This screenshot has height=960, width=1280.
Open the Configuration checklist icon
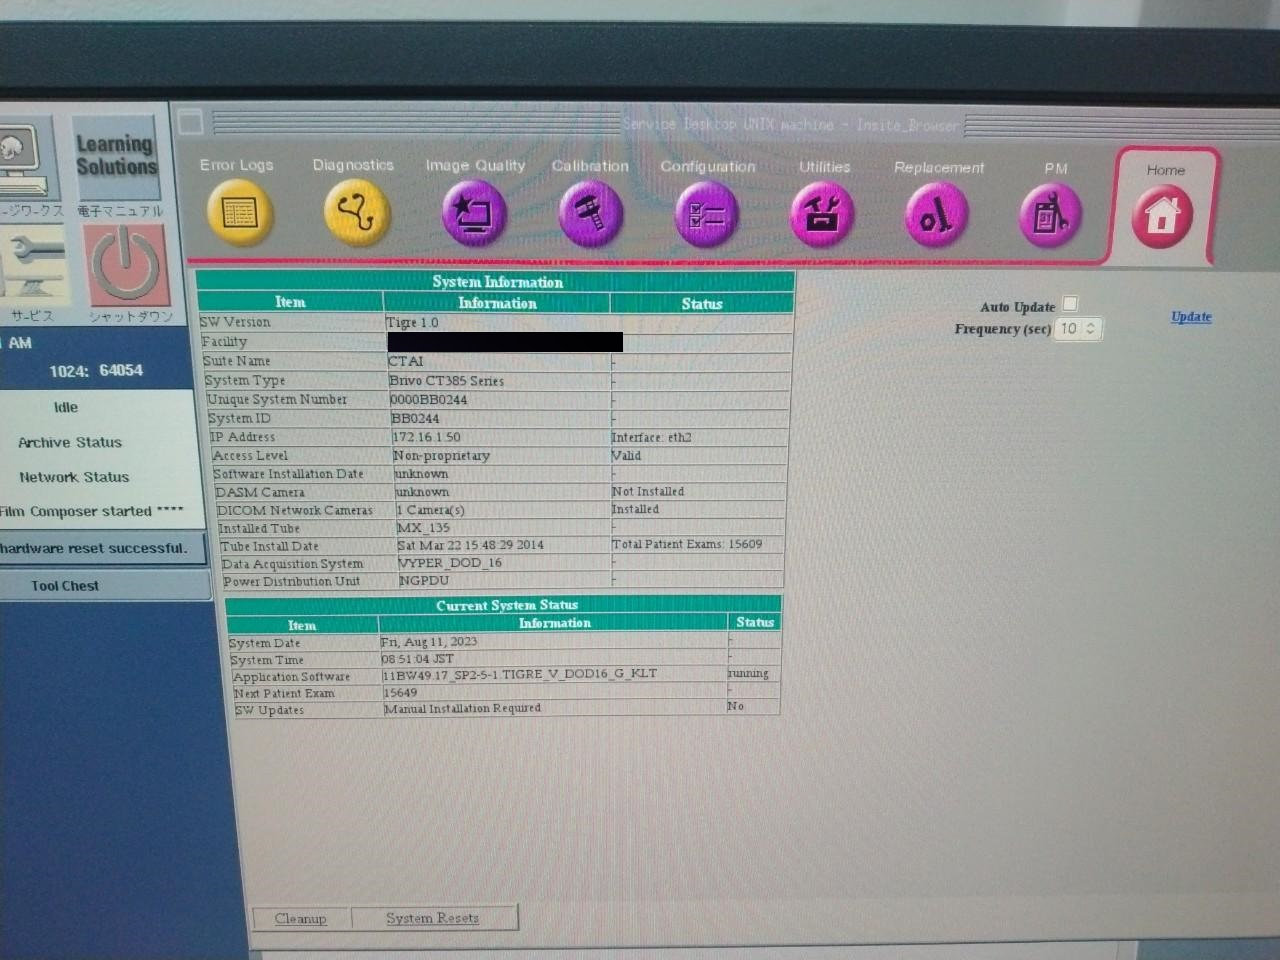tap(706, 214)
